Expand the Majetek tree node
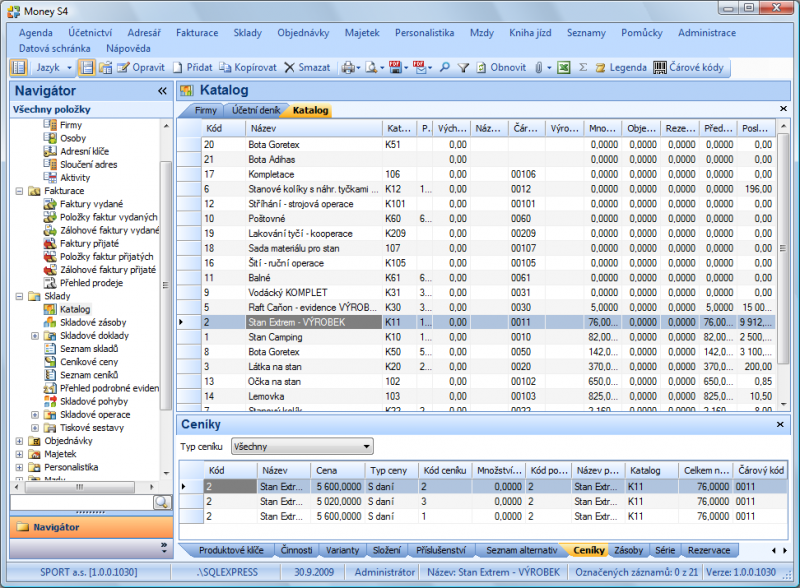The height and width of the screenshot is (588, 800). (x=19, y=454)
